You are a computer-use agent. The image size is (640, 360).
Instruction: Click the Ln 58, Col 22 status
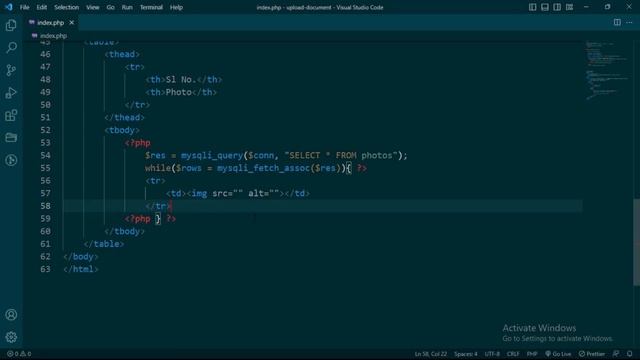pyautogui.click(x=431, y=354)
